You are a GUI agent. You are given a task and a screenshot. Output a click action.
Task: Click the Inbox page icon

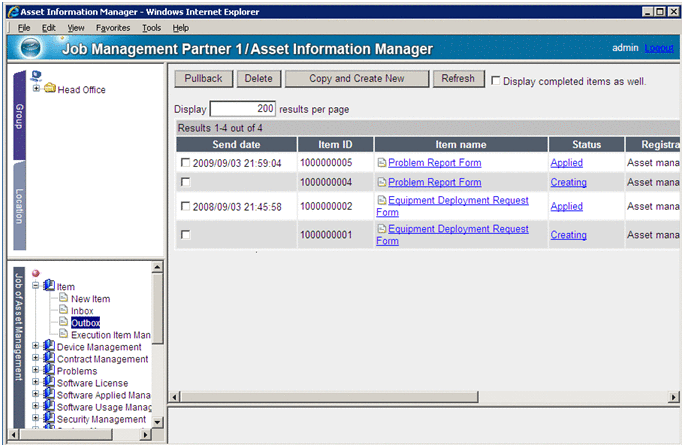pyautogui.click(x=63, y=311)
